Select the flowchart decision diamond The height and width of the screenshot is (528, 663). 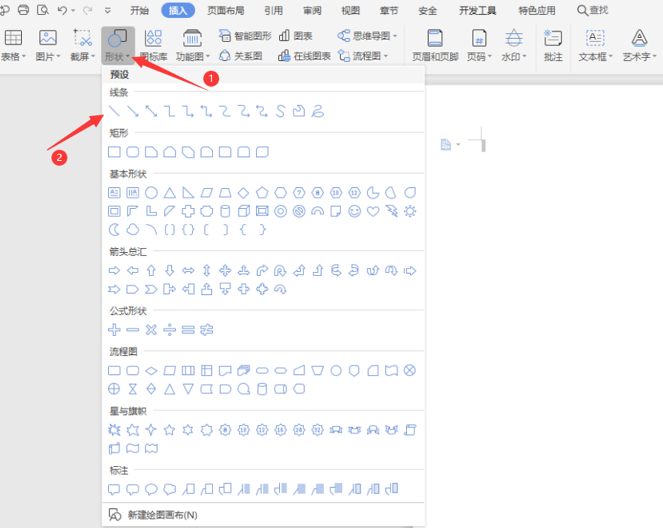coord(151,371)
